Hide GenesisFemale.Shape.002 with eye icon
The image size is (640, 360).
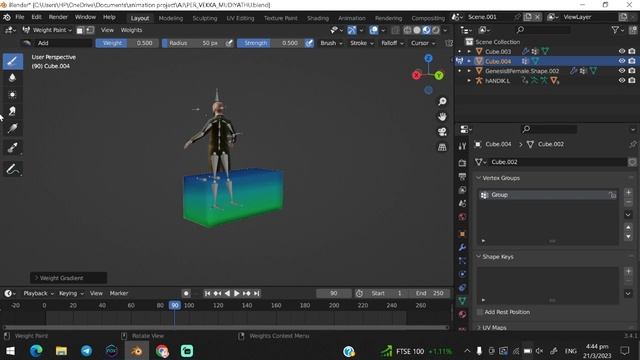(622, 71)
